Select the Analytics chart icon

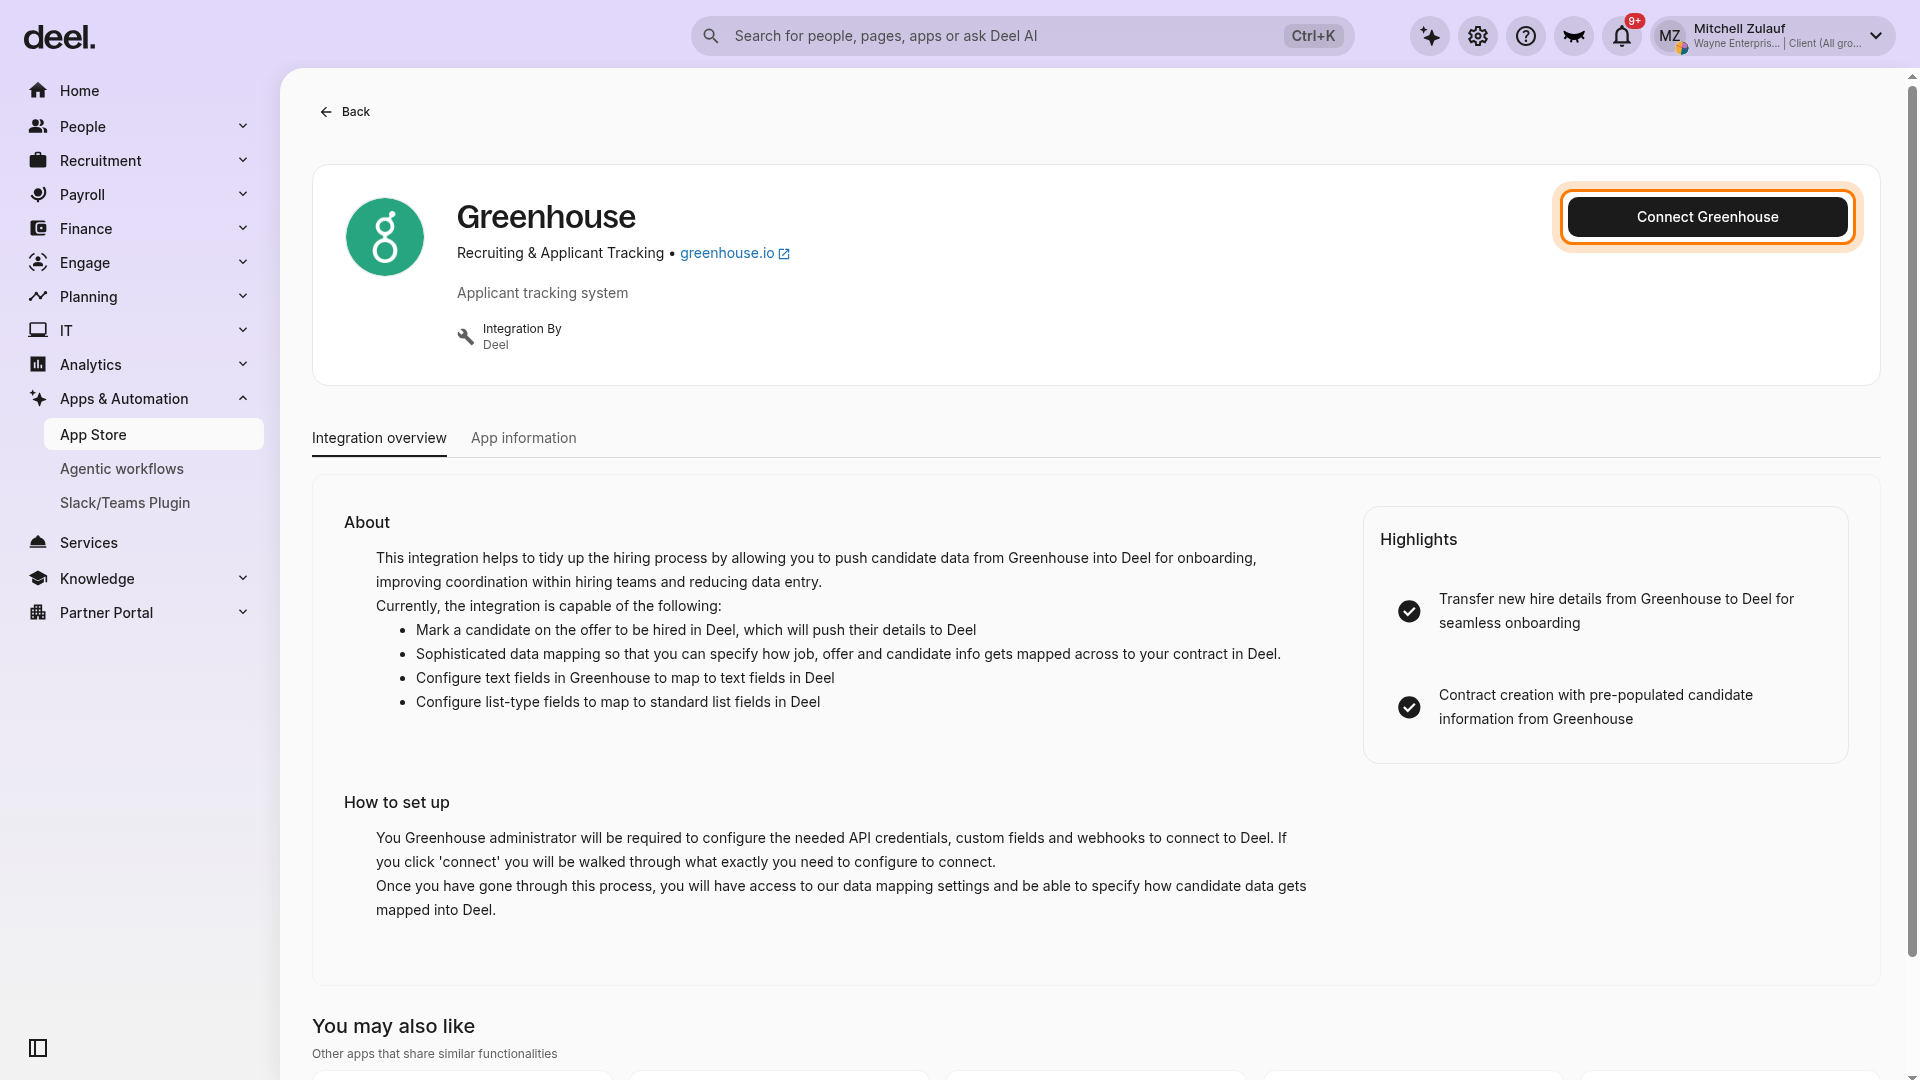pos(38,365)
